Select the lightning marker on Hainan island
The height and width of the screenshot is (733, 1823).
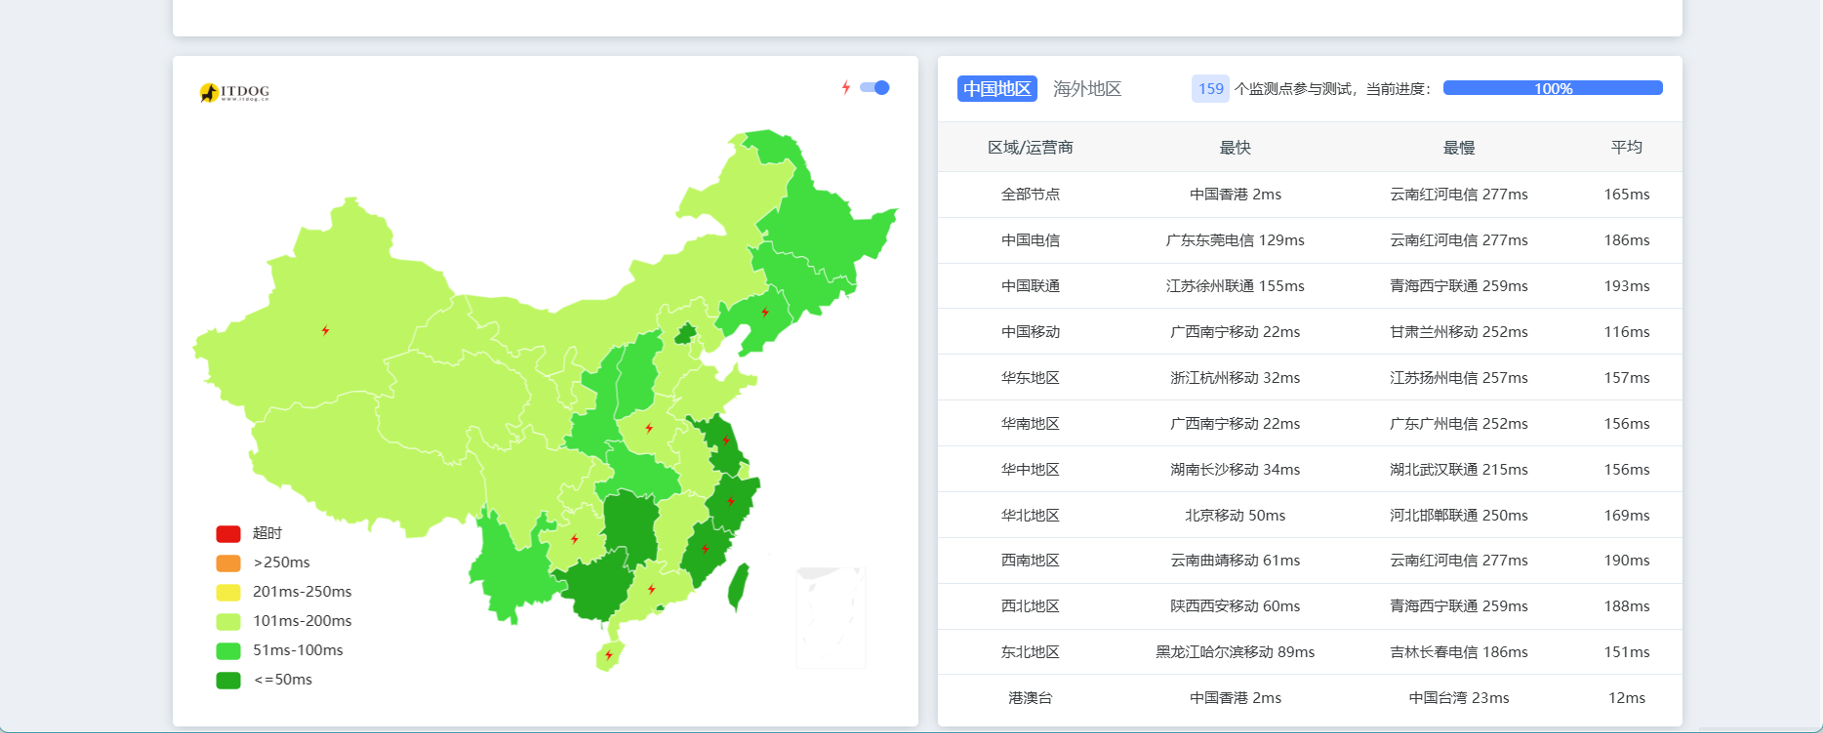(x=608, y=656)
